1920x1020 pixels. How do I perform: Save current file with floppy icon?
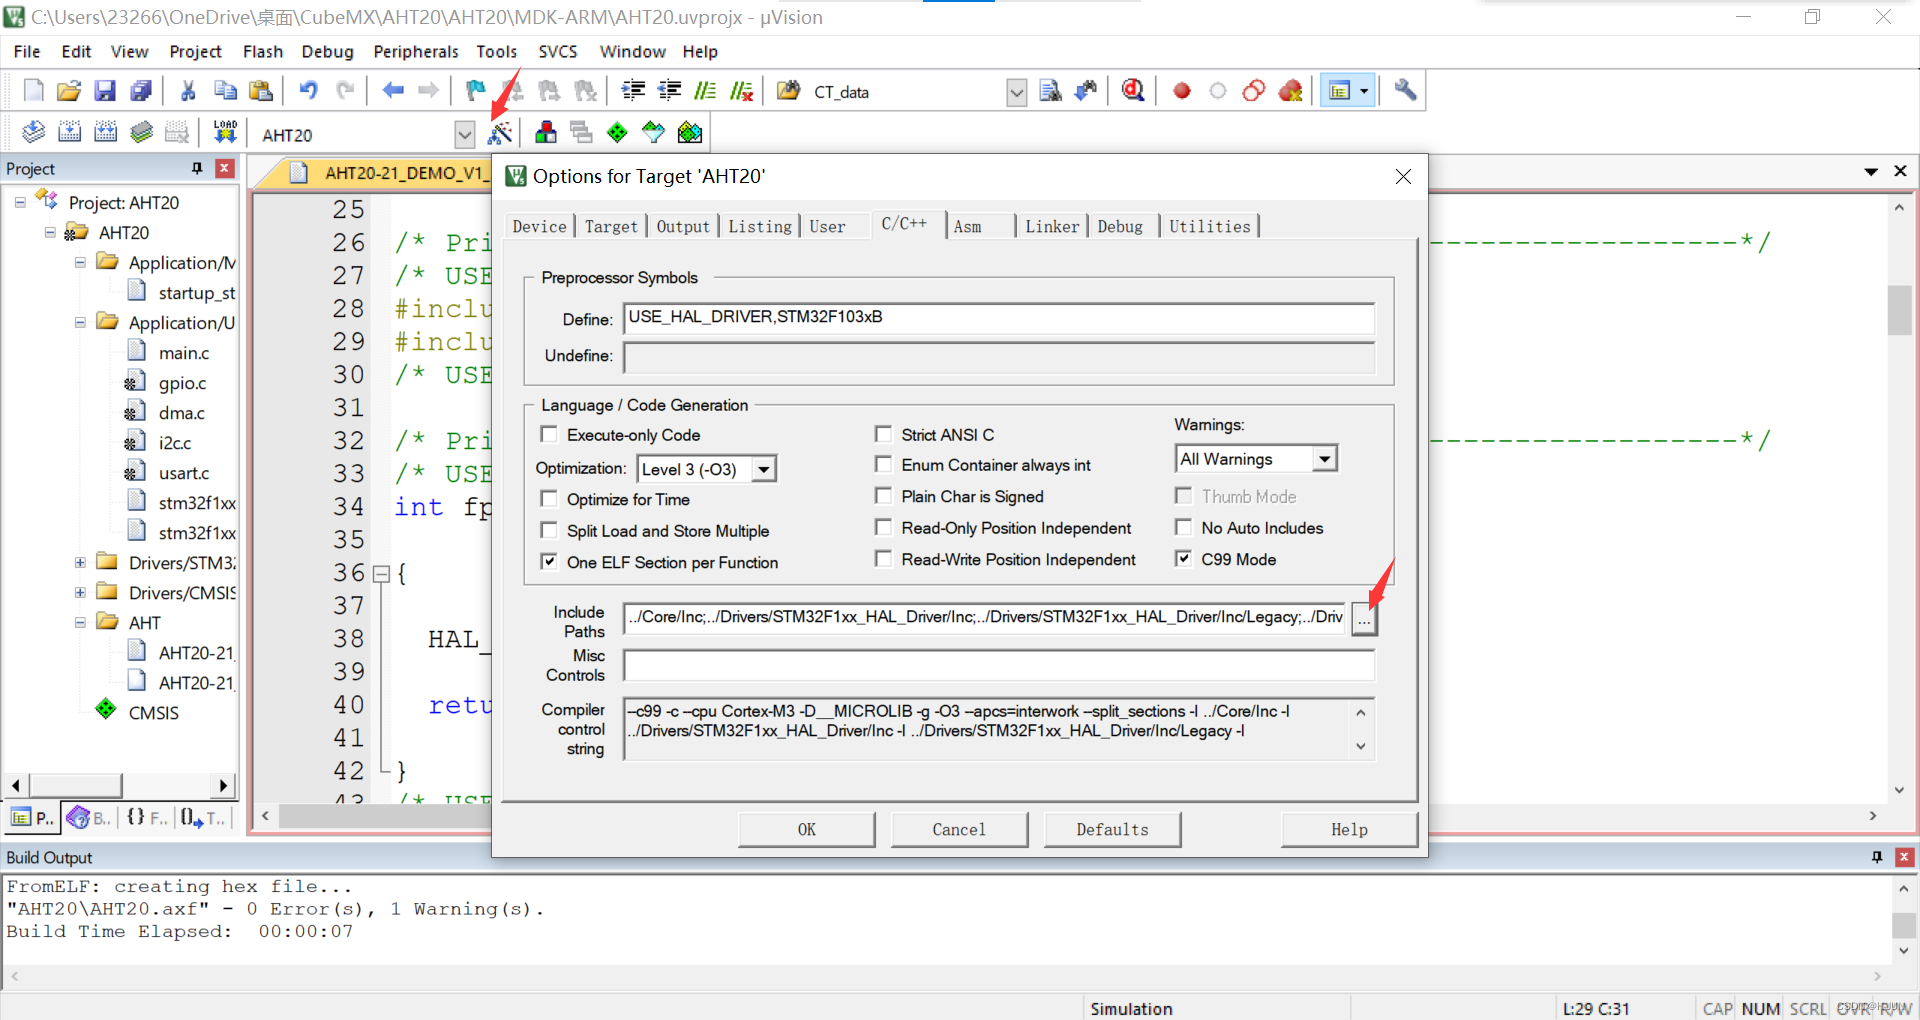(x=105, y=91)
